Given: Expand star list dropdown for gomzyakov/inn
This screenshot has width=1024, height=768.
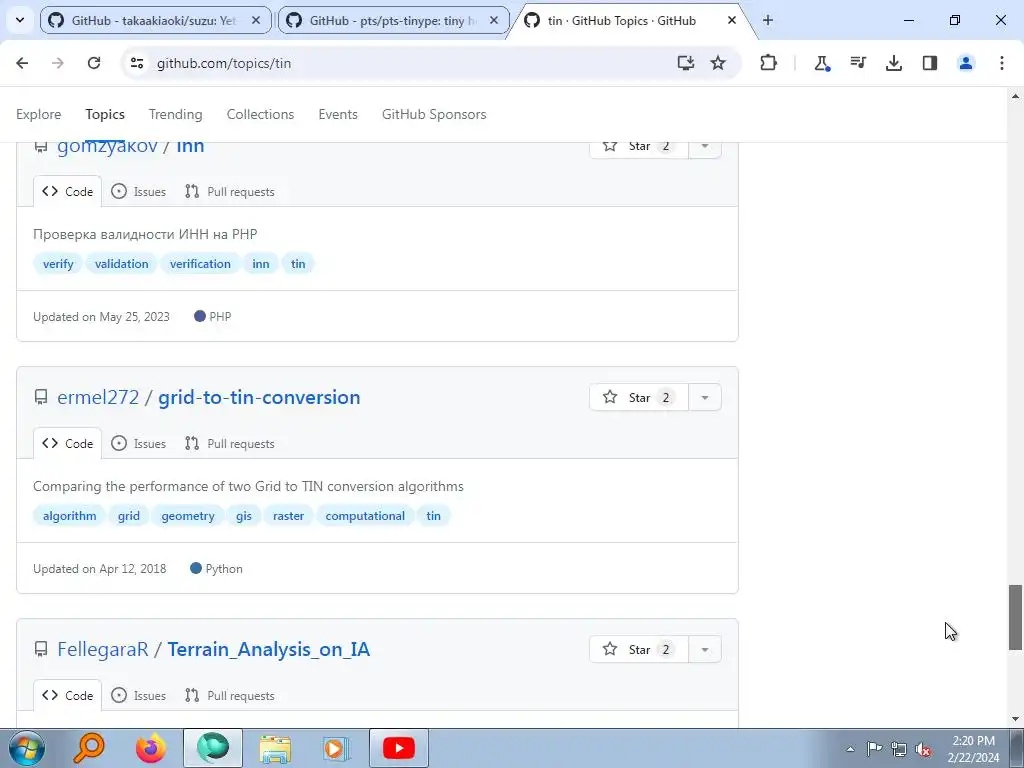Looking at the screenshot, I should click(705, 150).
